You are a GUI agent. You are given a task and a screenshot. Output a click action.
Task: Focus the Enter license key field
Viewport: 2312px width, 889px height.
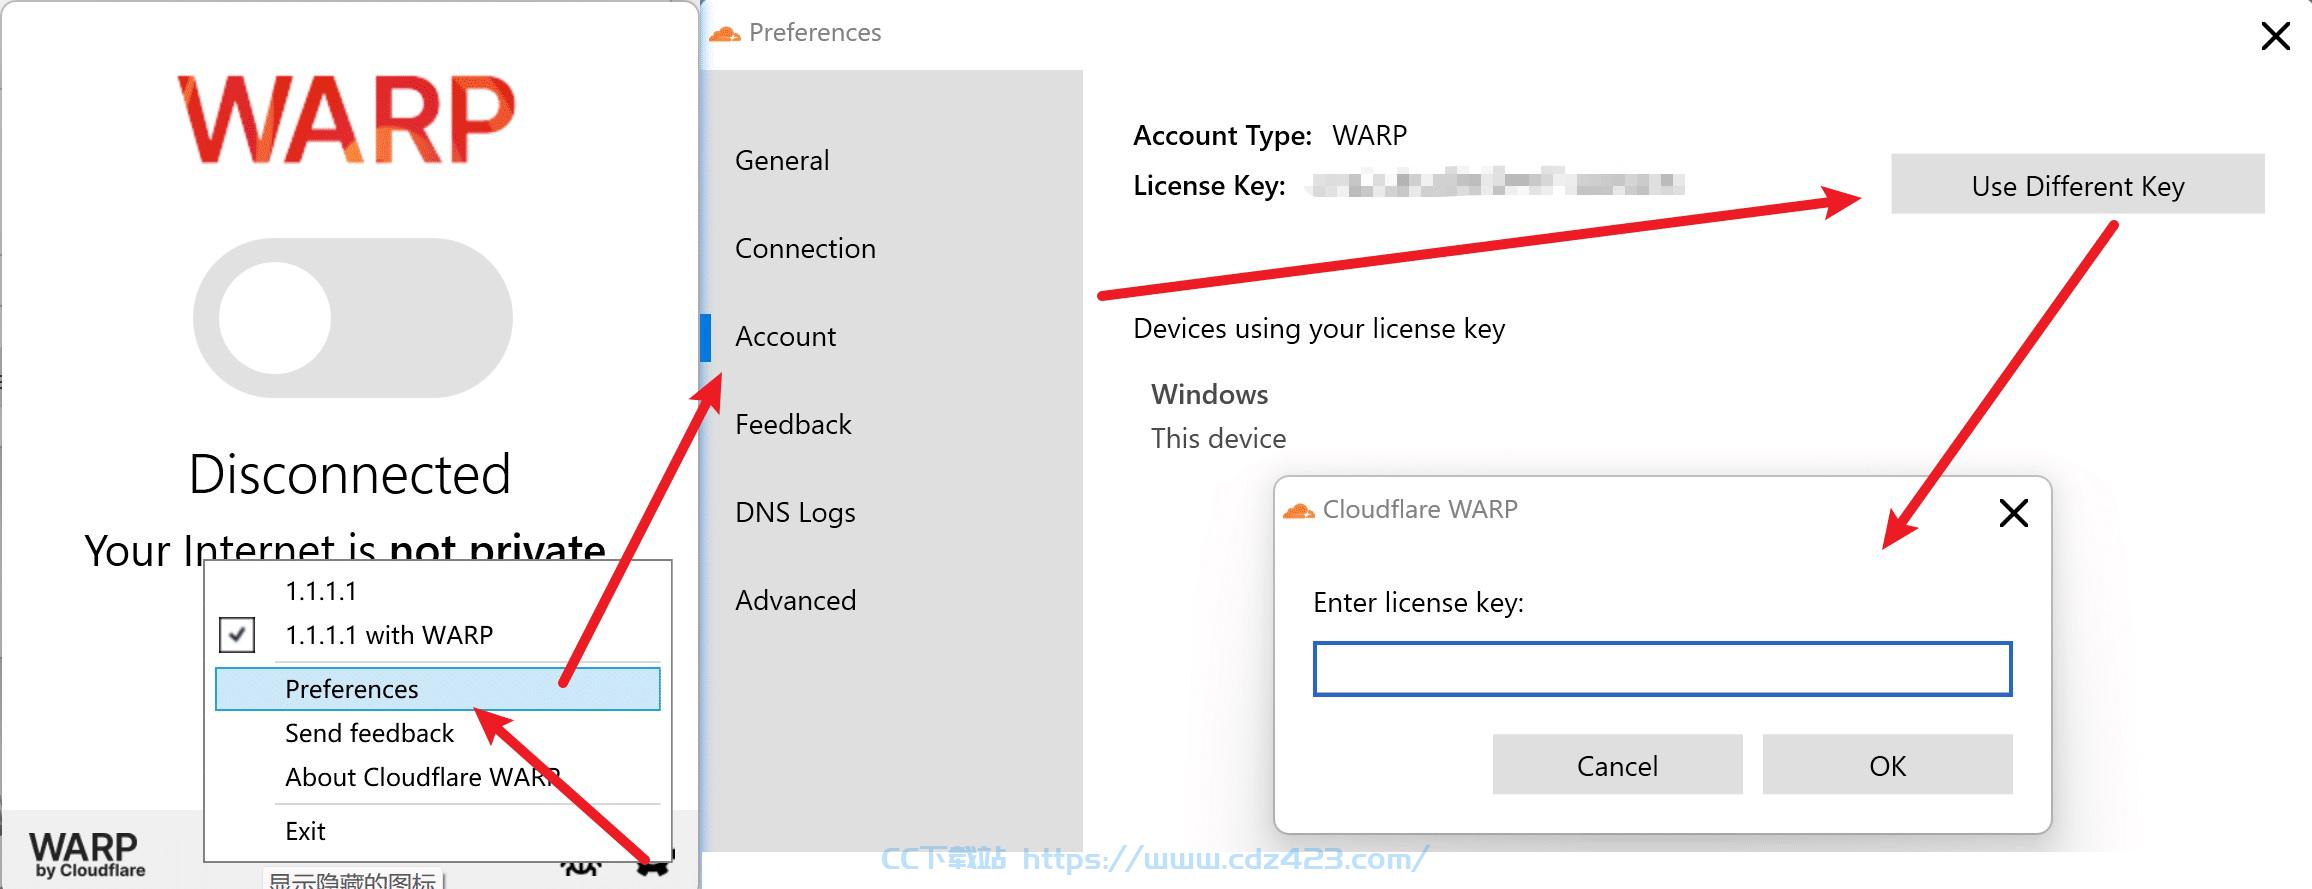[1662, 669]
